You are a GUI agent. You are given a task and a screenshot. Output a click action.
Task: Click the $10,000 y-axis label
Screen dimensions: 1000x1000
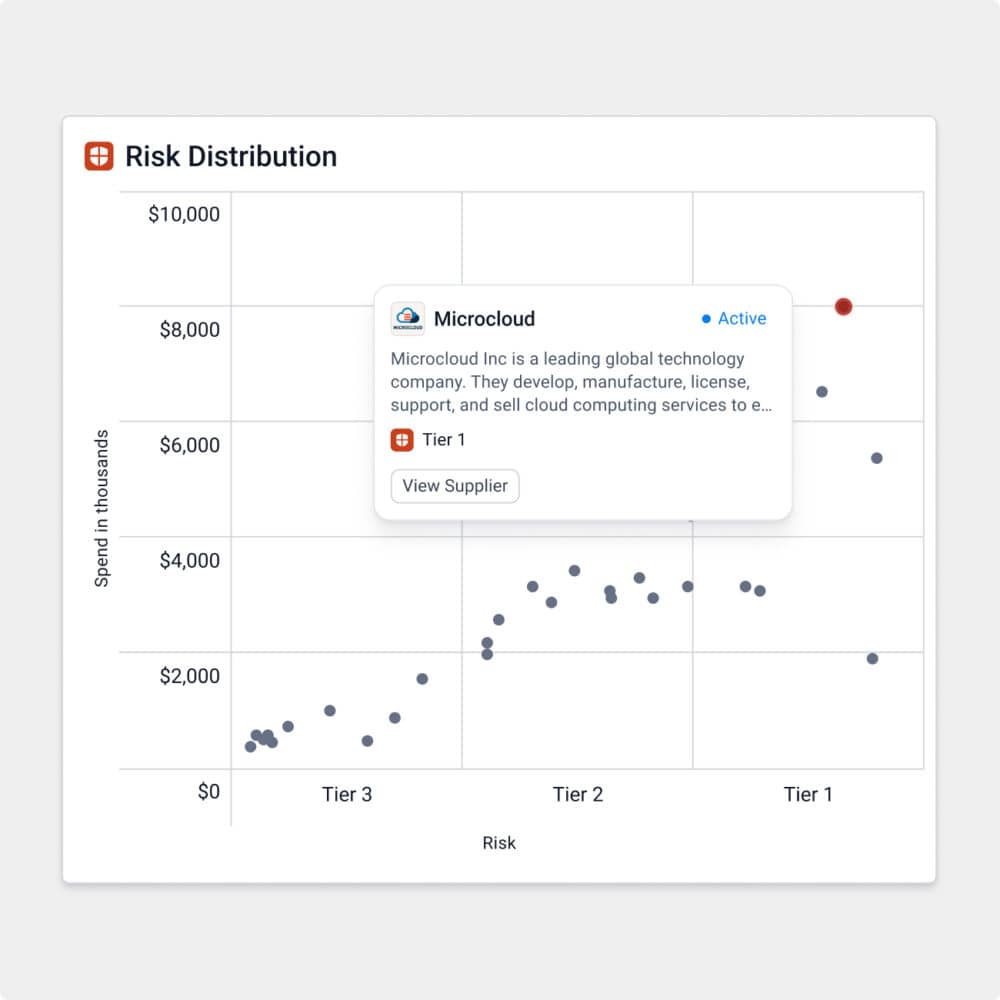[x=184, y=214]
